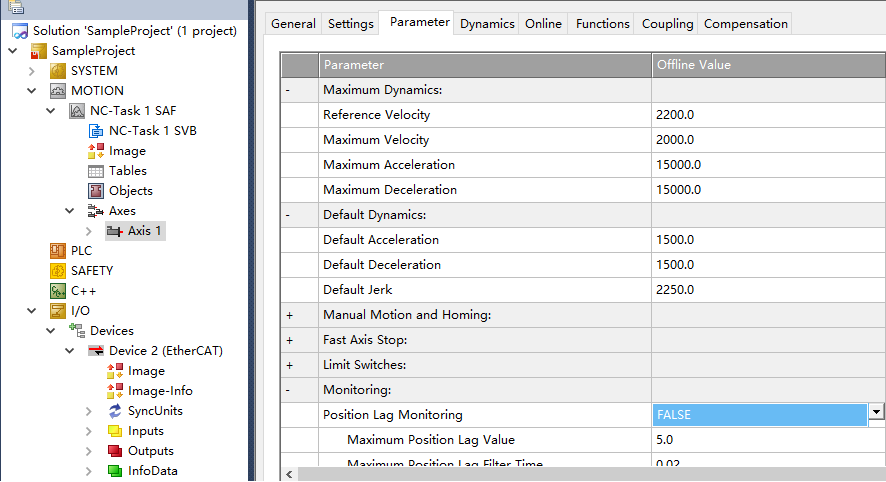Click the NC-Task 1 SVB icon
The height and width of the screenshot is (482, 886).
click(x=96, y=131)
